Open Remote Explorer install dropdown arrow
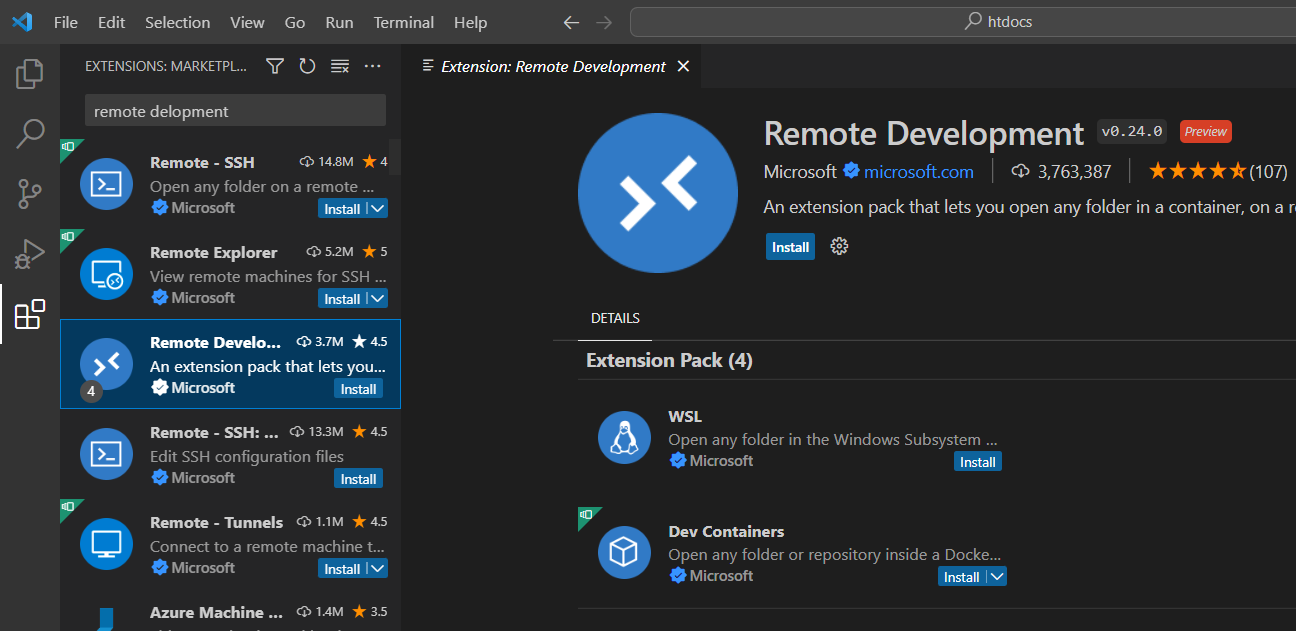Screen dimensions: 1296x631 pyautogui.click(x=377, y=299)
